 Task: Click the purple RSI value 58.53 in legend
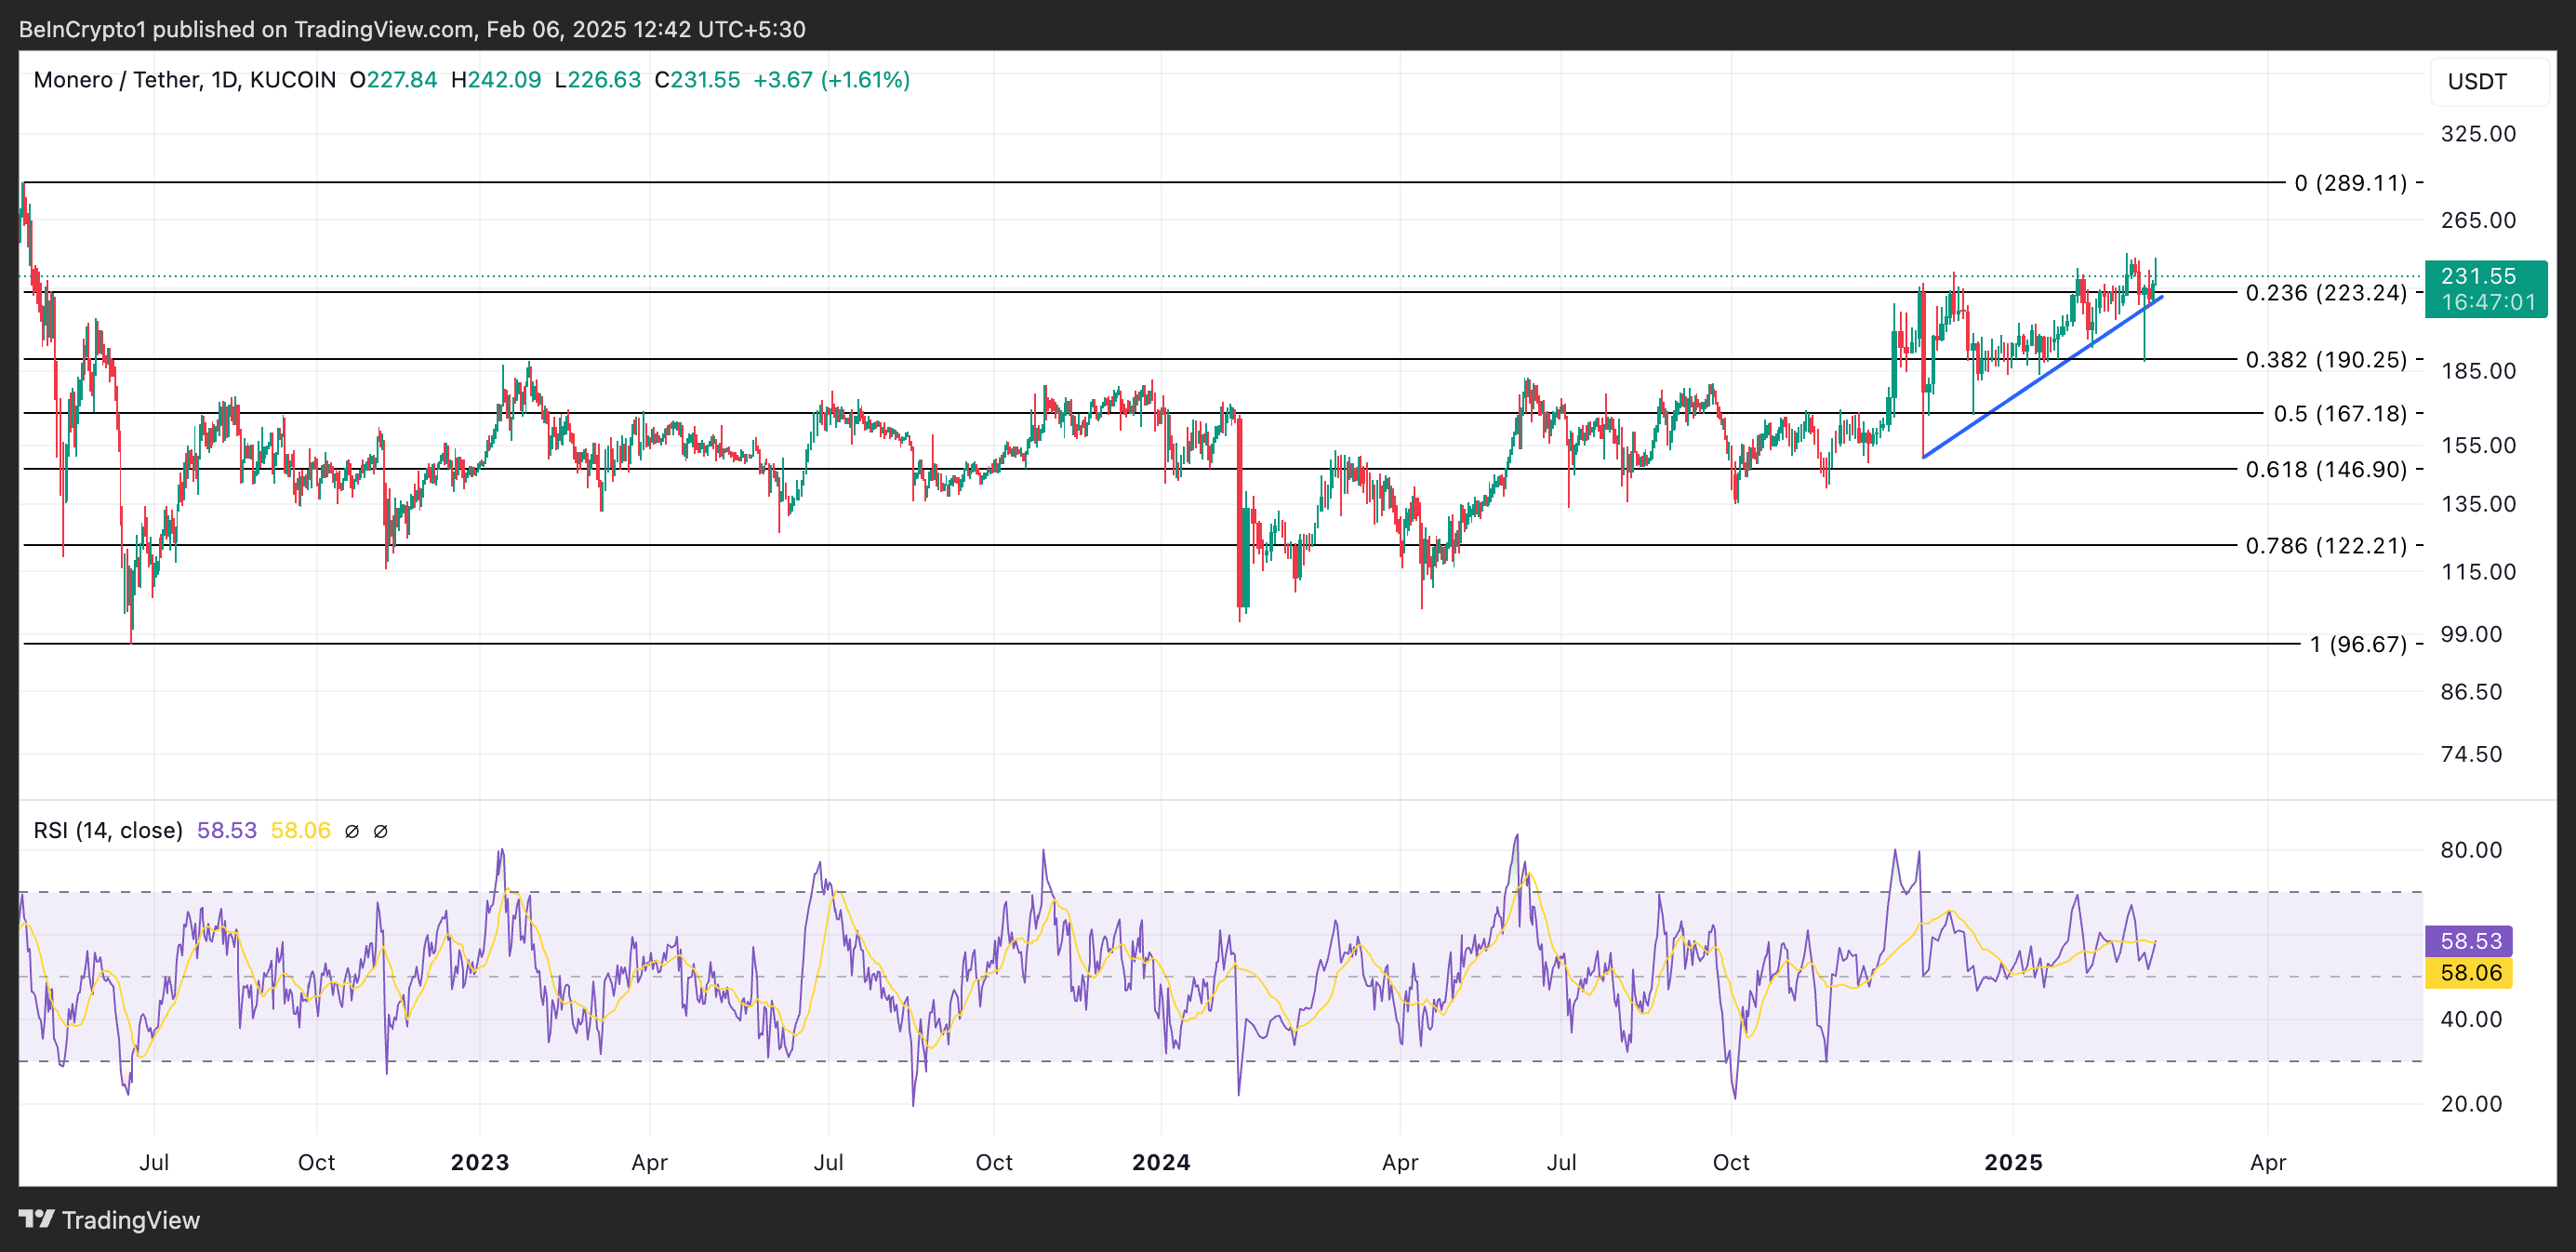[x=226, y=830]
